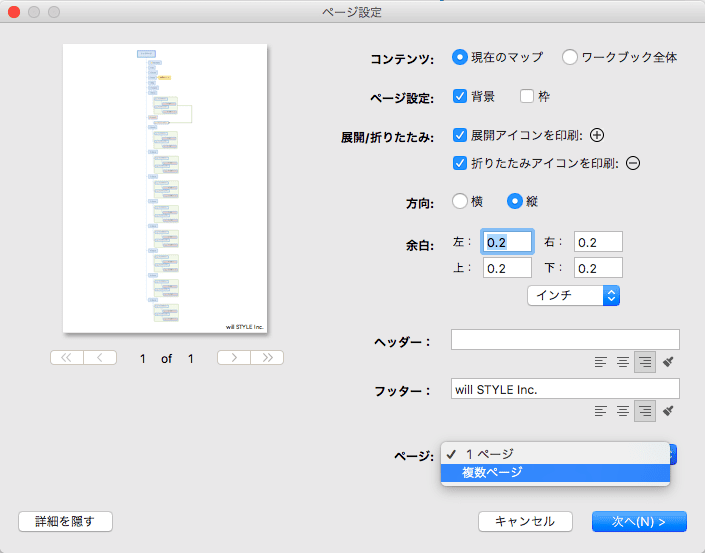Center-align the footer text

tap(623, 411)
